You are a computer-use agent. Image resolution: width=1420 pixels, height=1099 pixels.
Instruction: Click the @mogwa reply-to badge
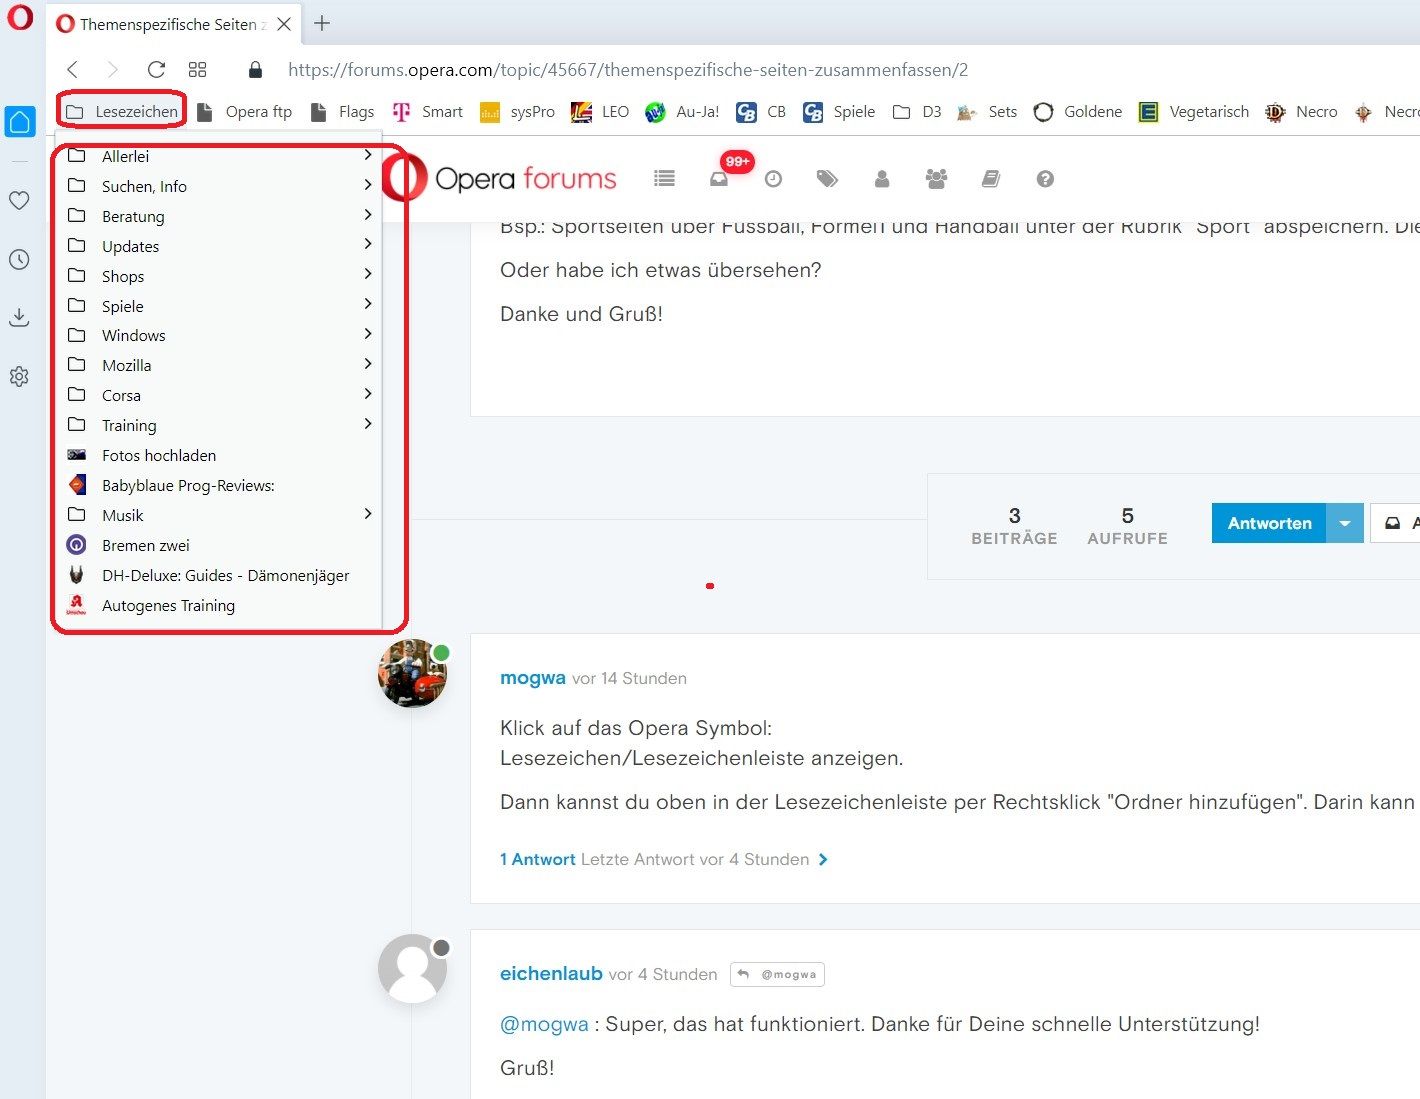(x=777, y=974)
